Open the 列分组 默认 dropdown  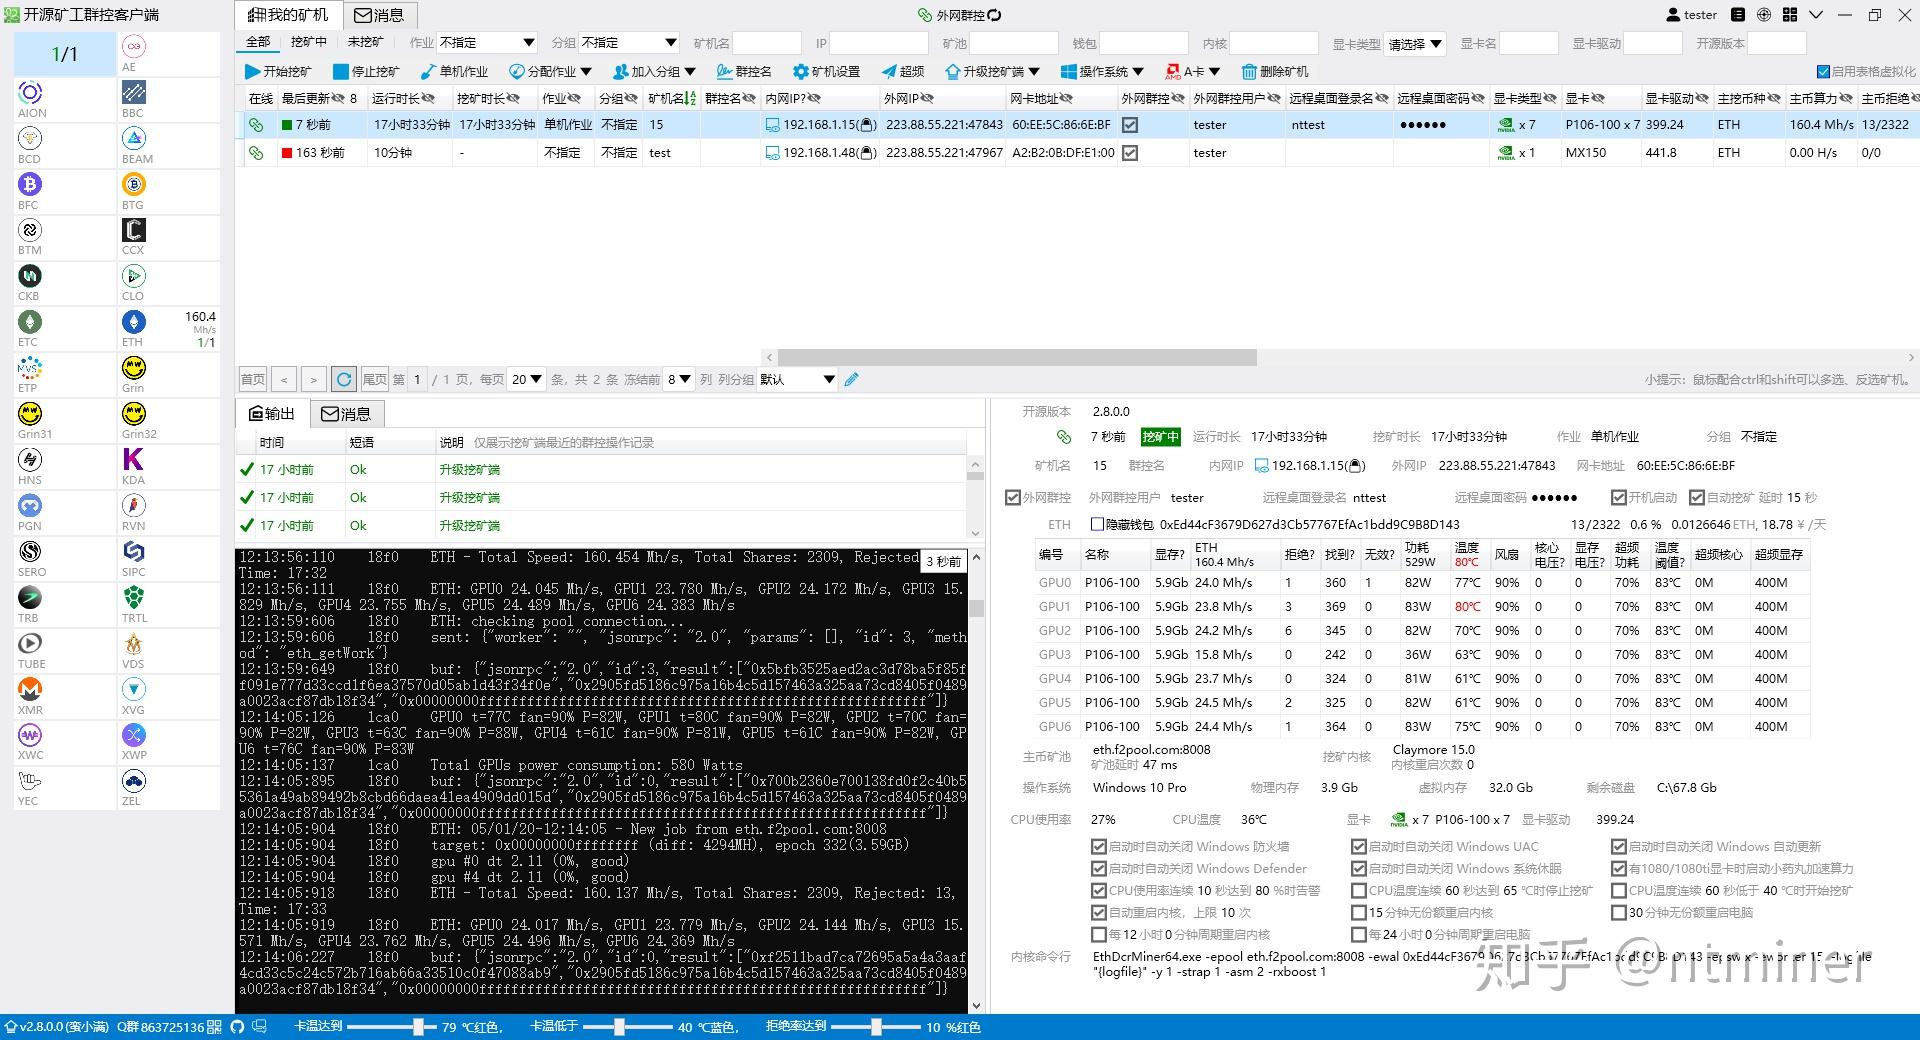tap(797, 379)
